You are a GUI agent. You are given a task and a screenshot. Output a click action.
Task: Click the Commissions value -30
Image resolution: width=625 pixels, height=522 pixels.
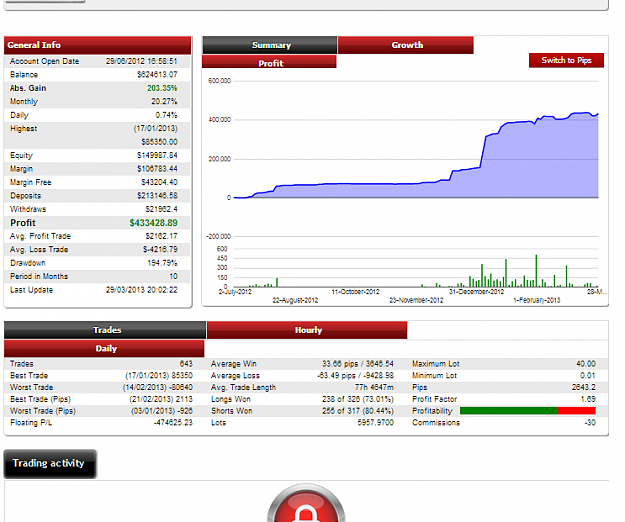(590, 423)
